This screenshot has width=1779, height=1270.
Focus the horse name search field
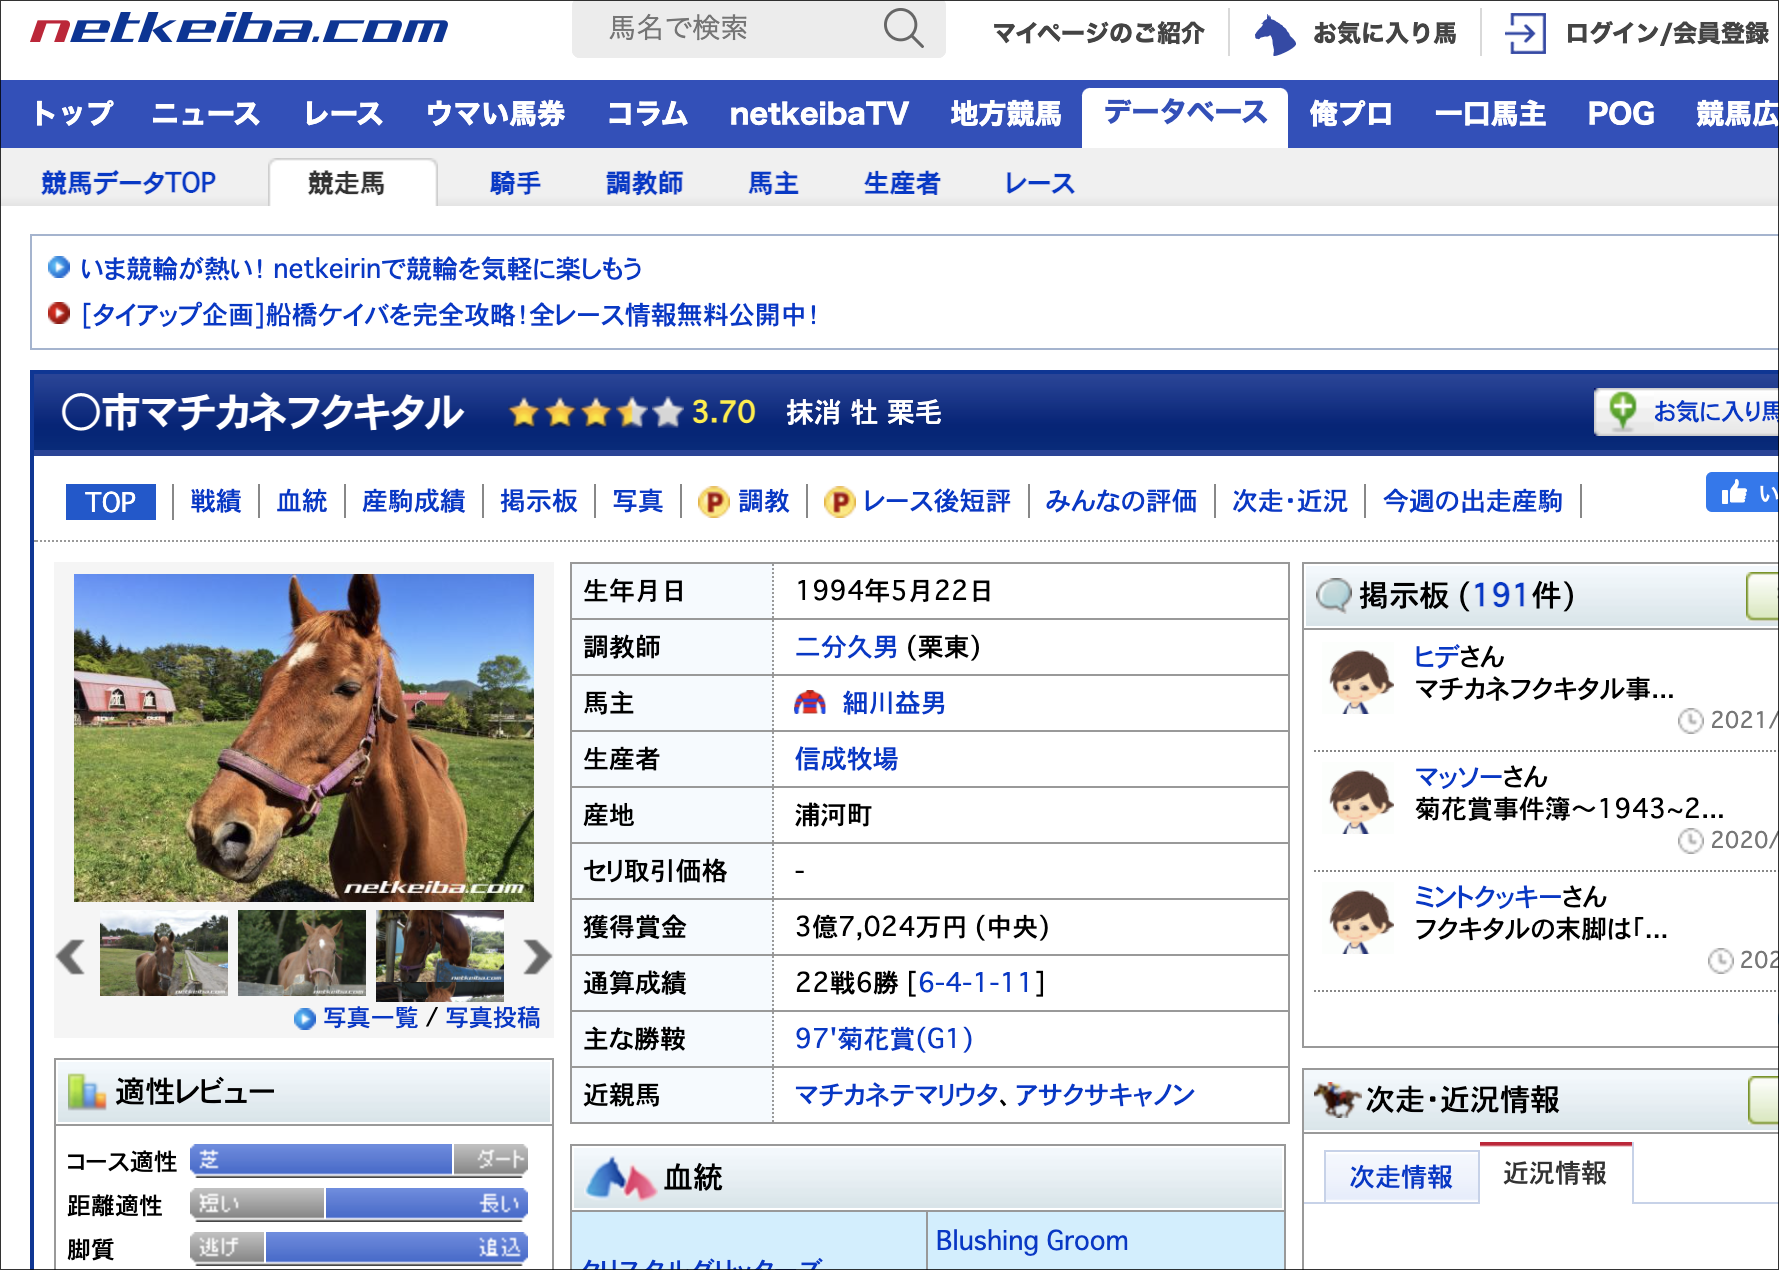[x=740, y=29]
